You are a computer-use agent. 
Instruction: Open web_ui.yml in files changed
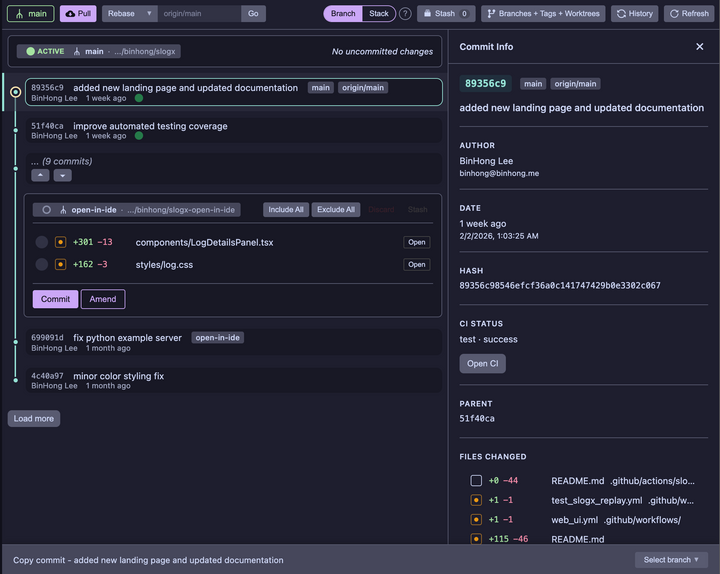(x=574, y=520)
